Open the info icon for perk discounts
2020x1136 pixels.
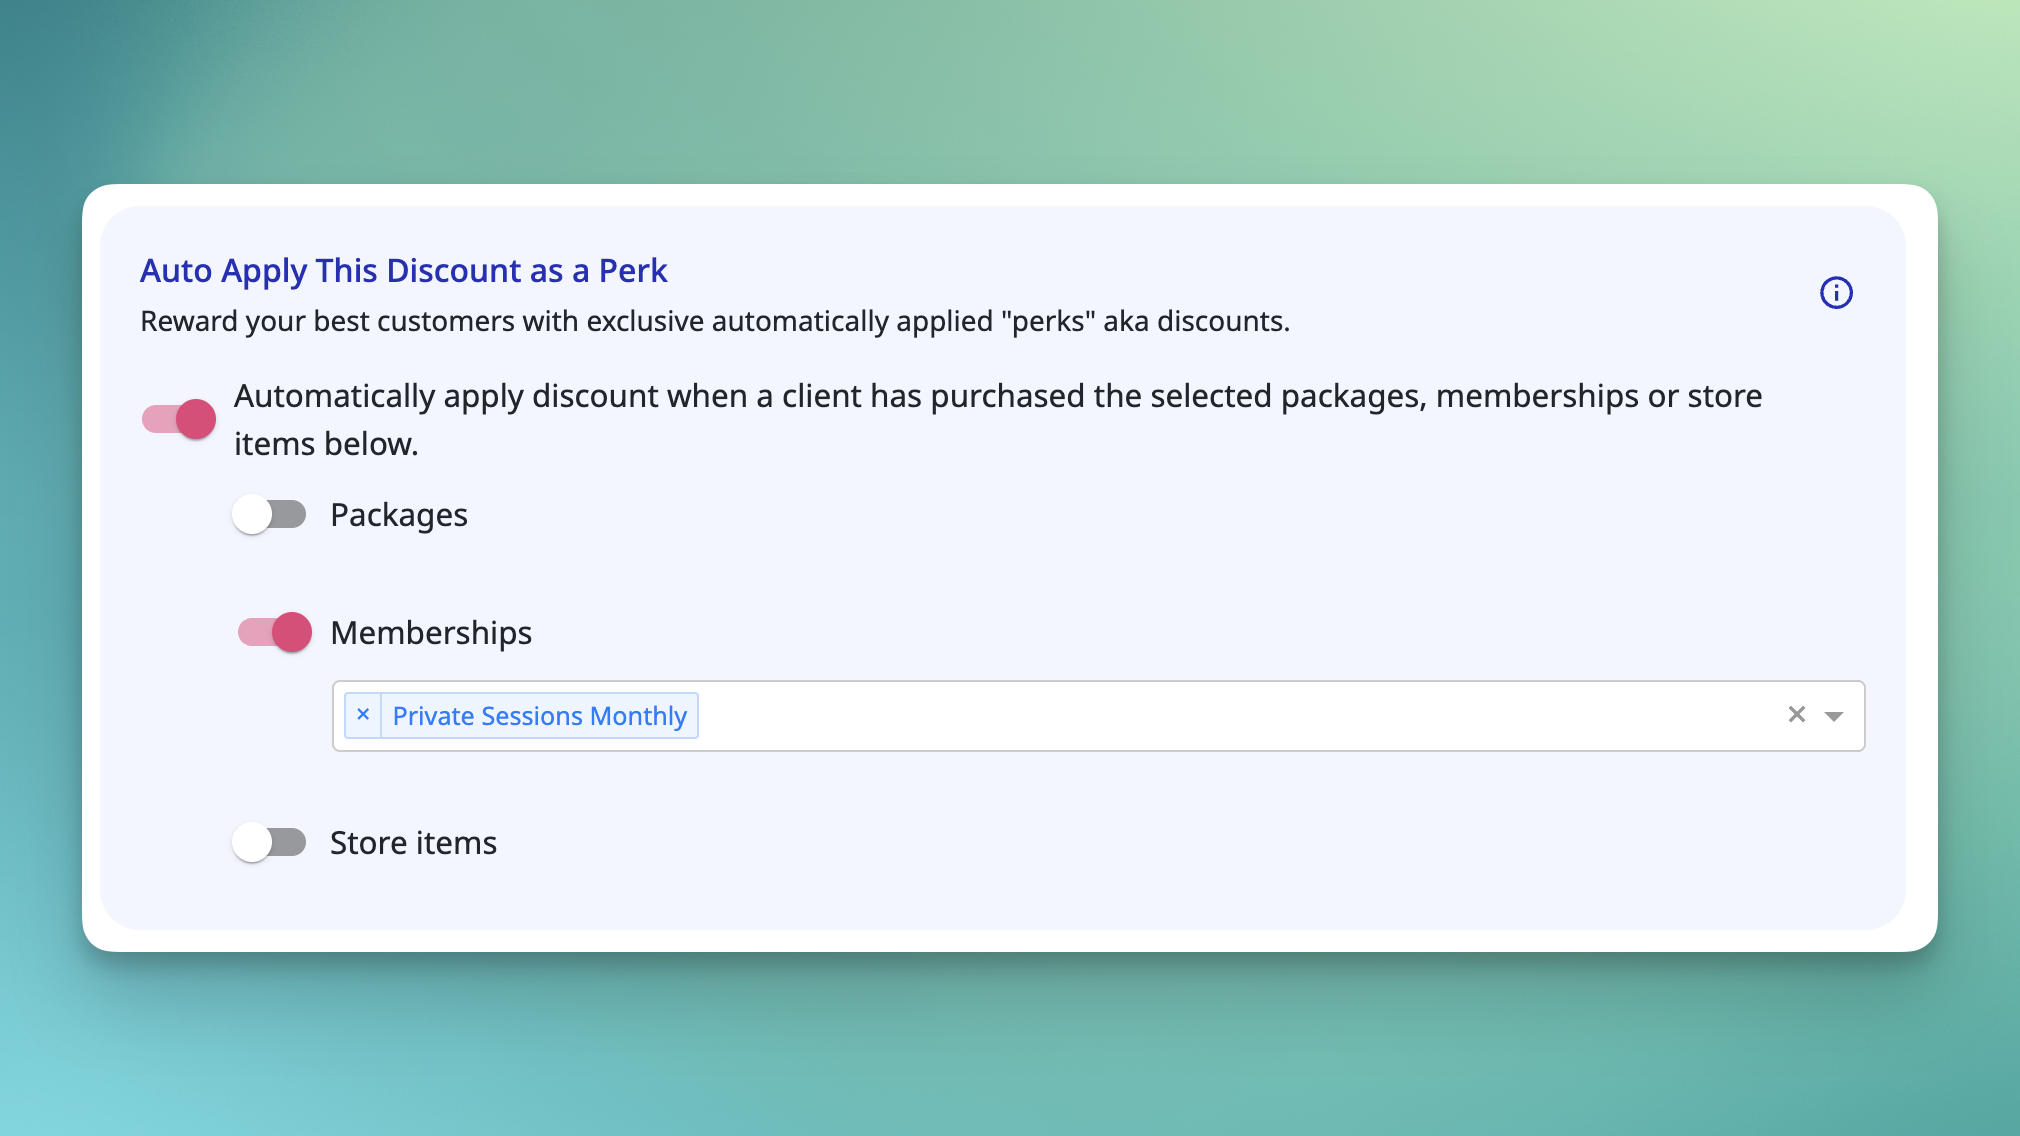coord(1836,293)
